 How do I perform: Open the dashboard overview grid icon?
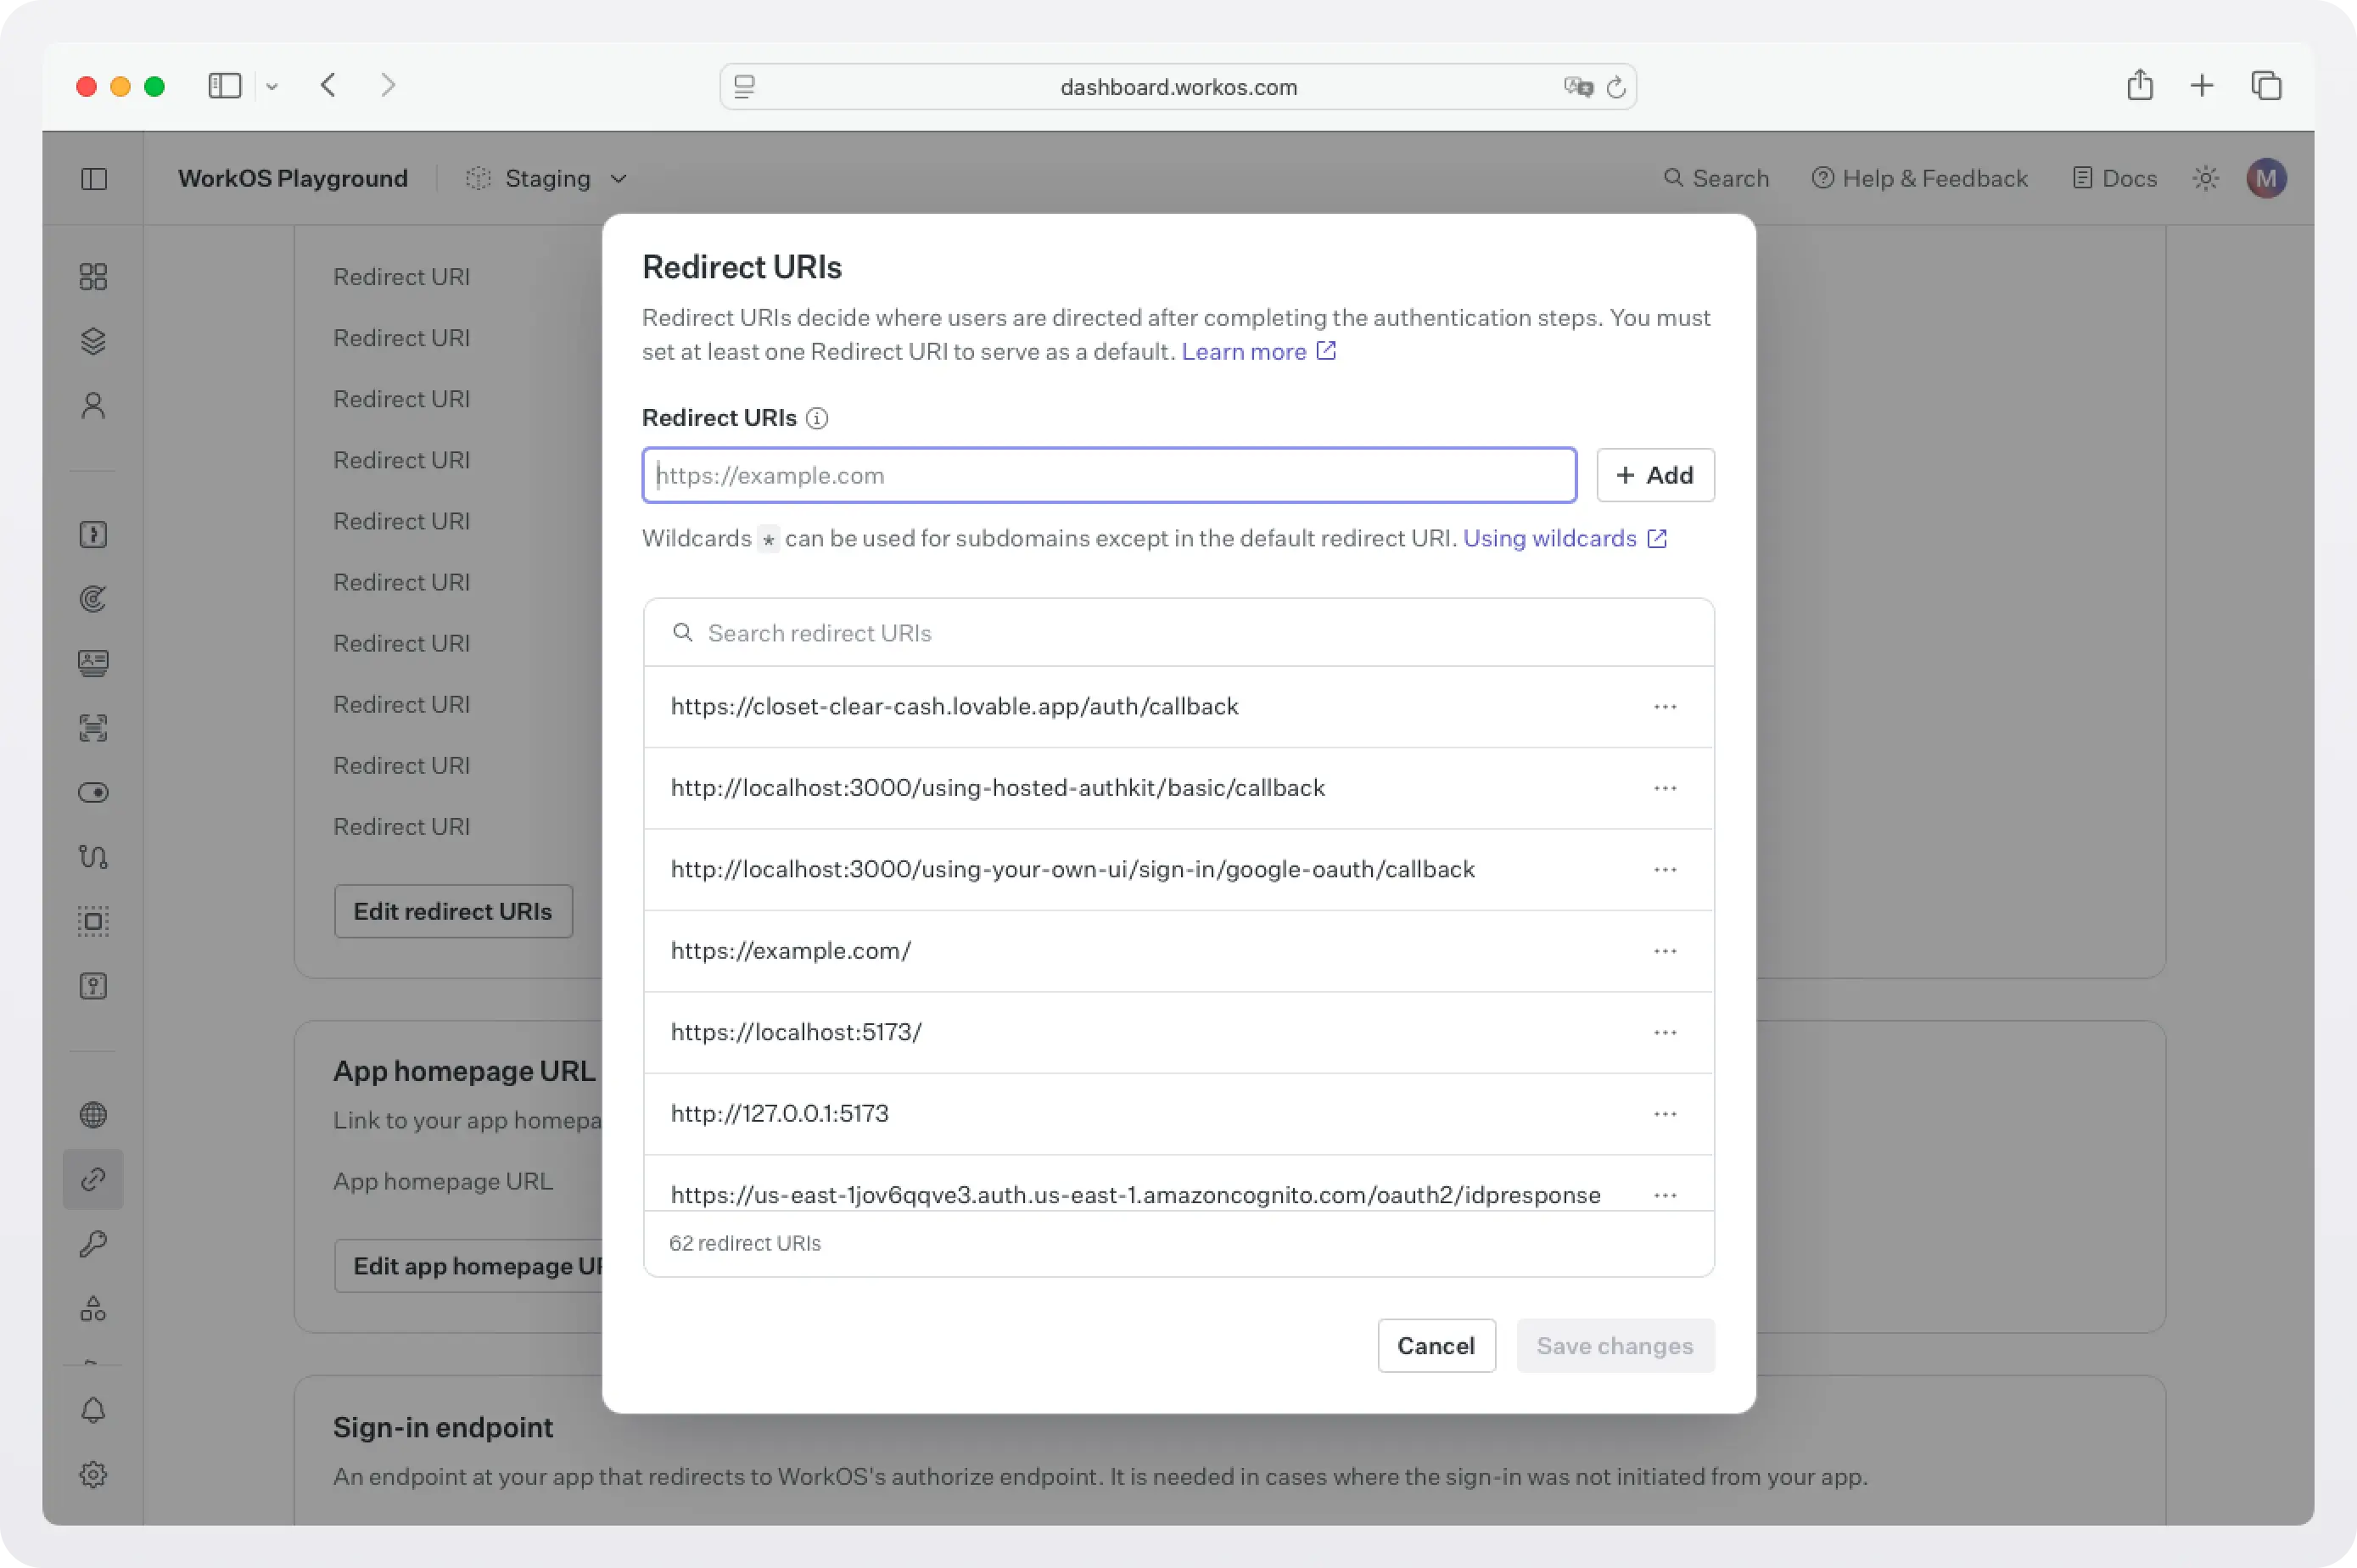pyautogui.click(x=93, y=277)
